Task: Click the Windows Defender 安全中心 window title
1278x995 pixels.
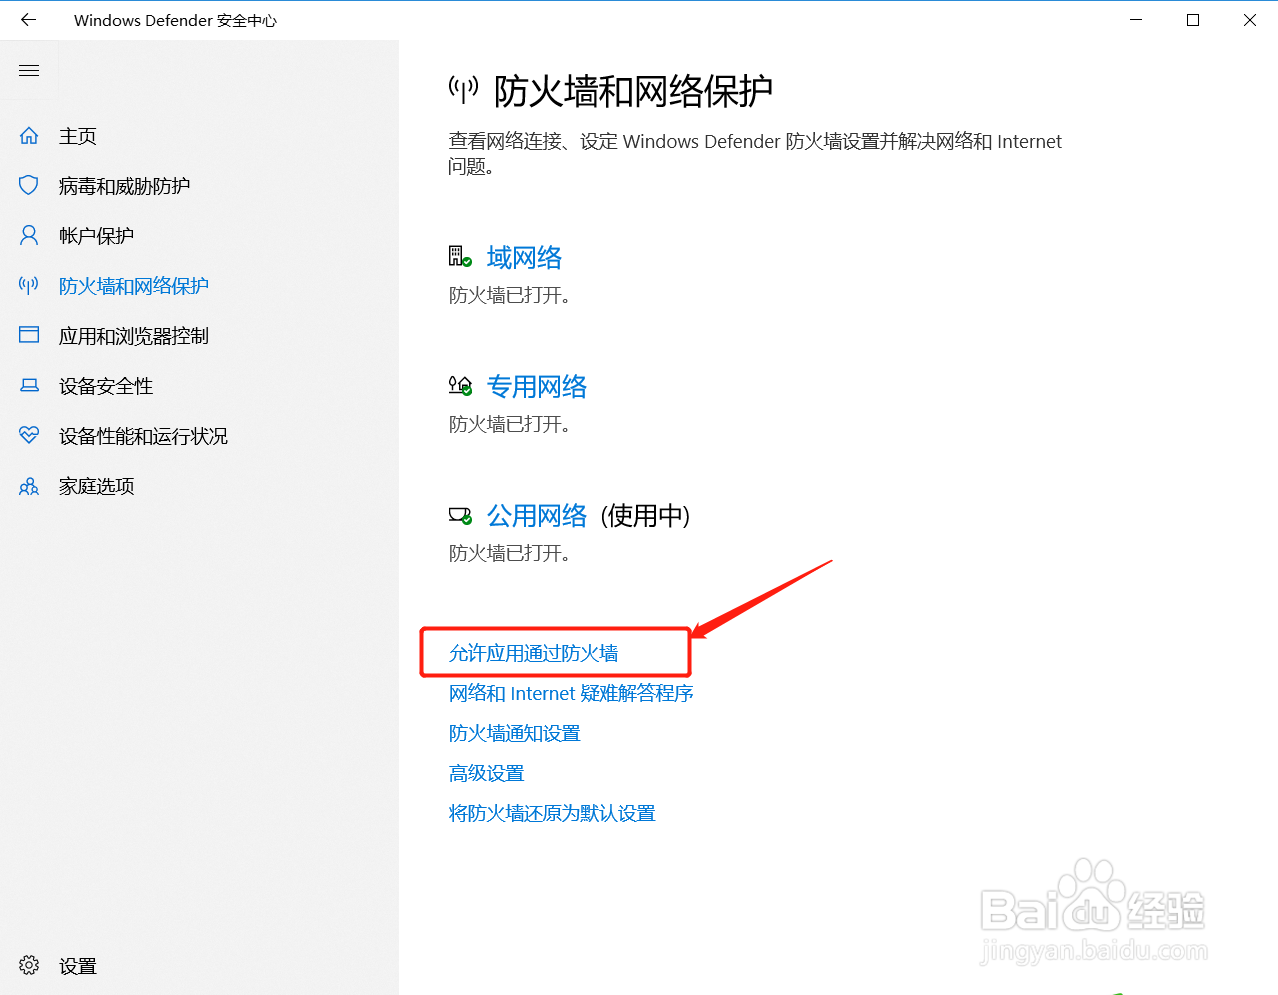Action: click(x=175, y=20)
